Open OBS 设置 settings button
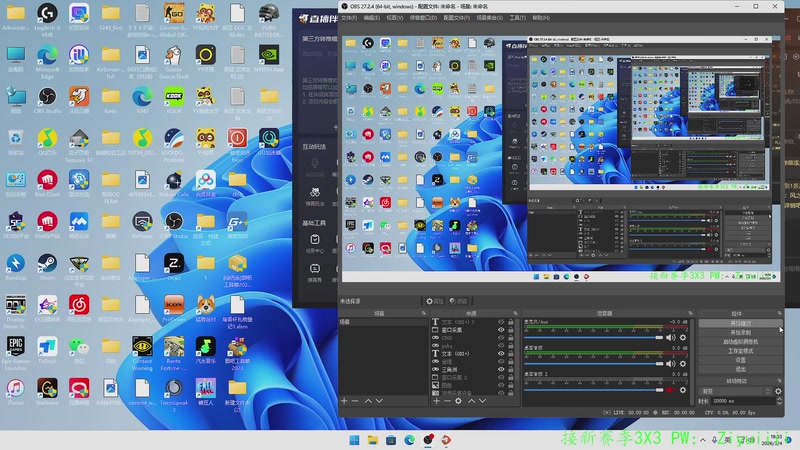800x450 pixels. pyautogui.click(x=740, y=360)
